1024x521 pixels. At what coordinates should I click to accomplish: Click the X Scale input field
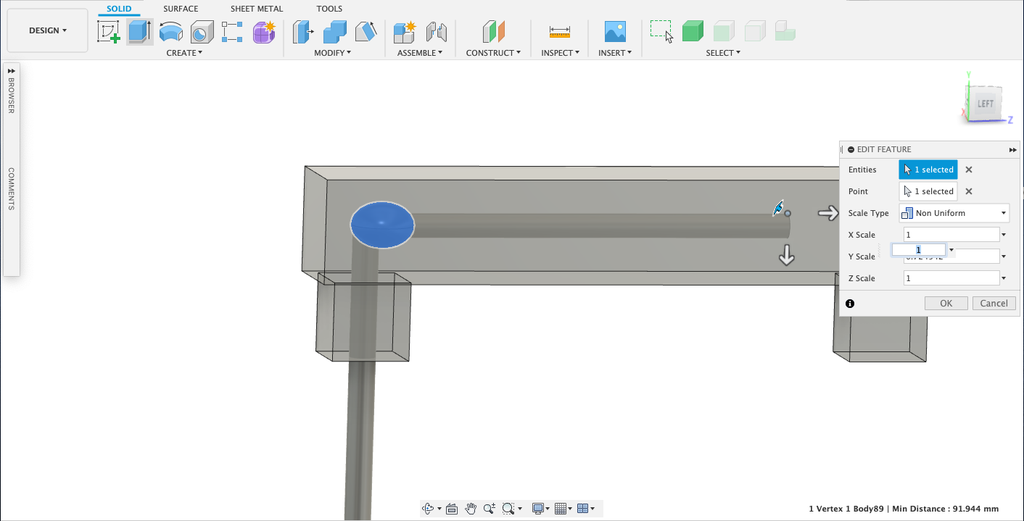(948, 235)
